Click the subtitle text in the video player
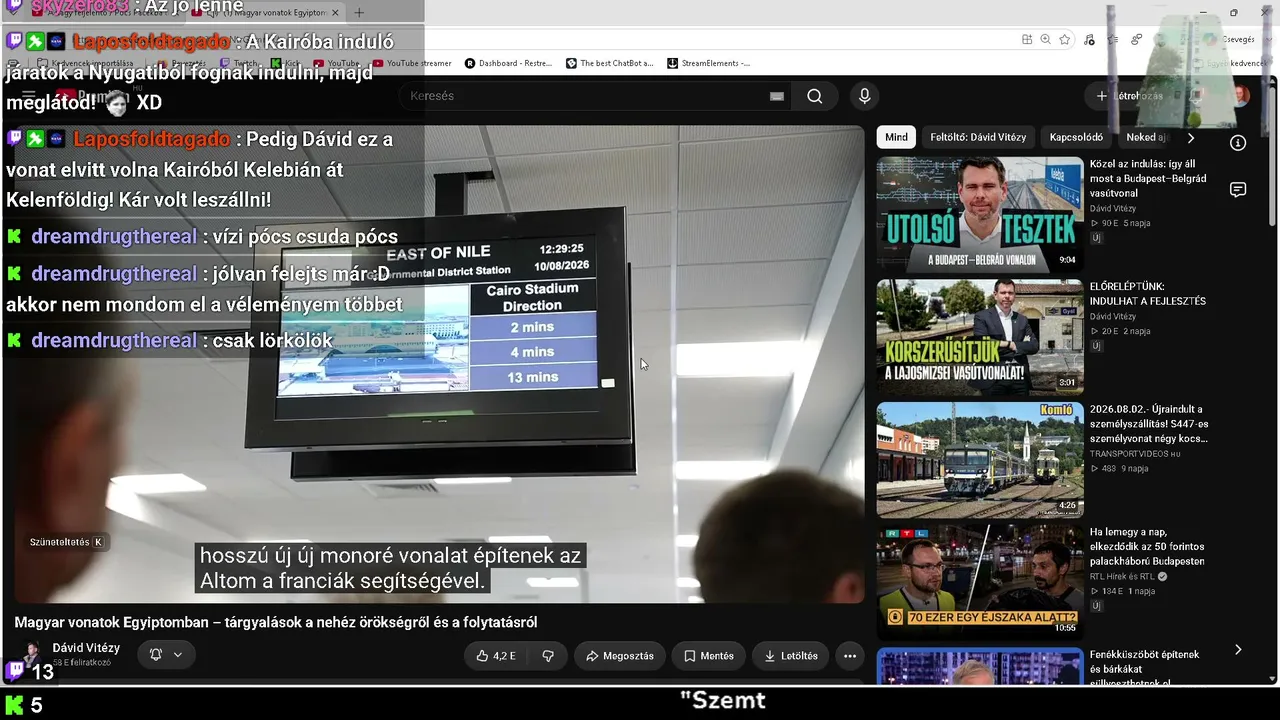 pyautogui.click(x=390, y=568)
